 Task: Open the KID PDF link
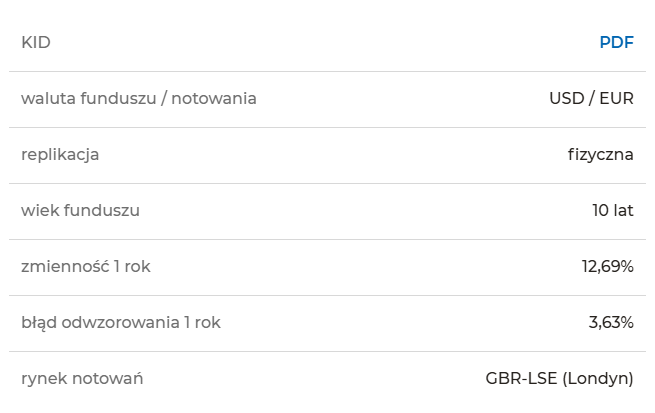click(617, 42)
